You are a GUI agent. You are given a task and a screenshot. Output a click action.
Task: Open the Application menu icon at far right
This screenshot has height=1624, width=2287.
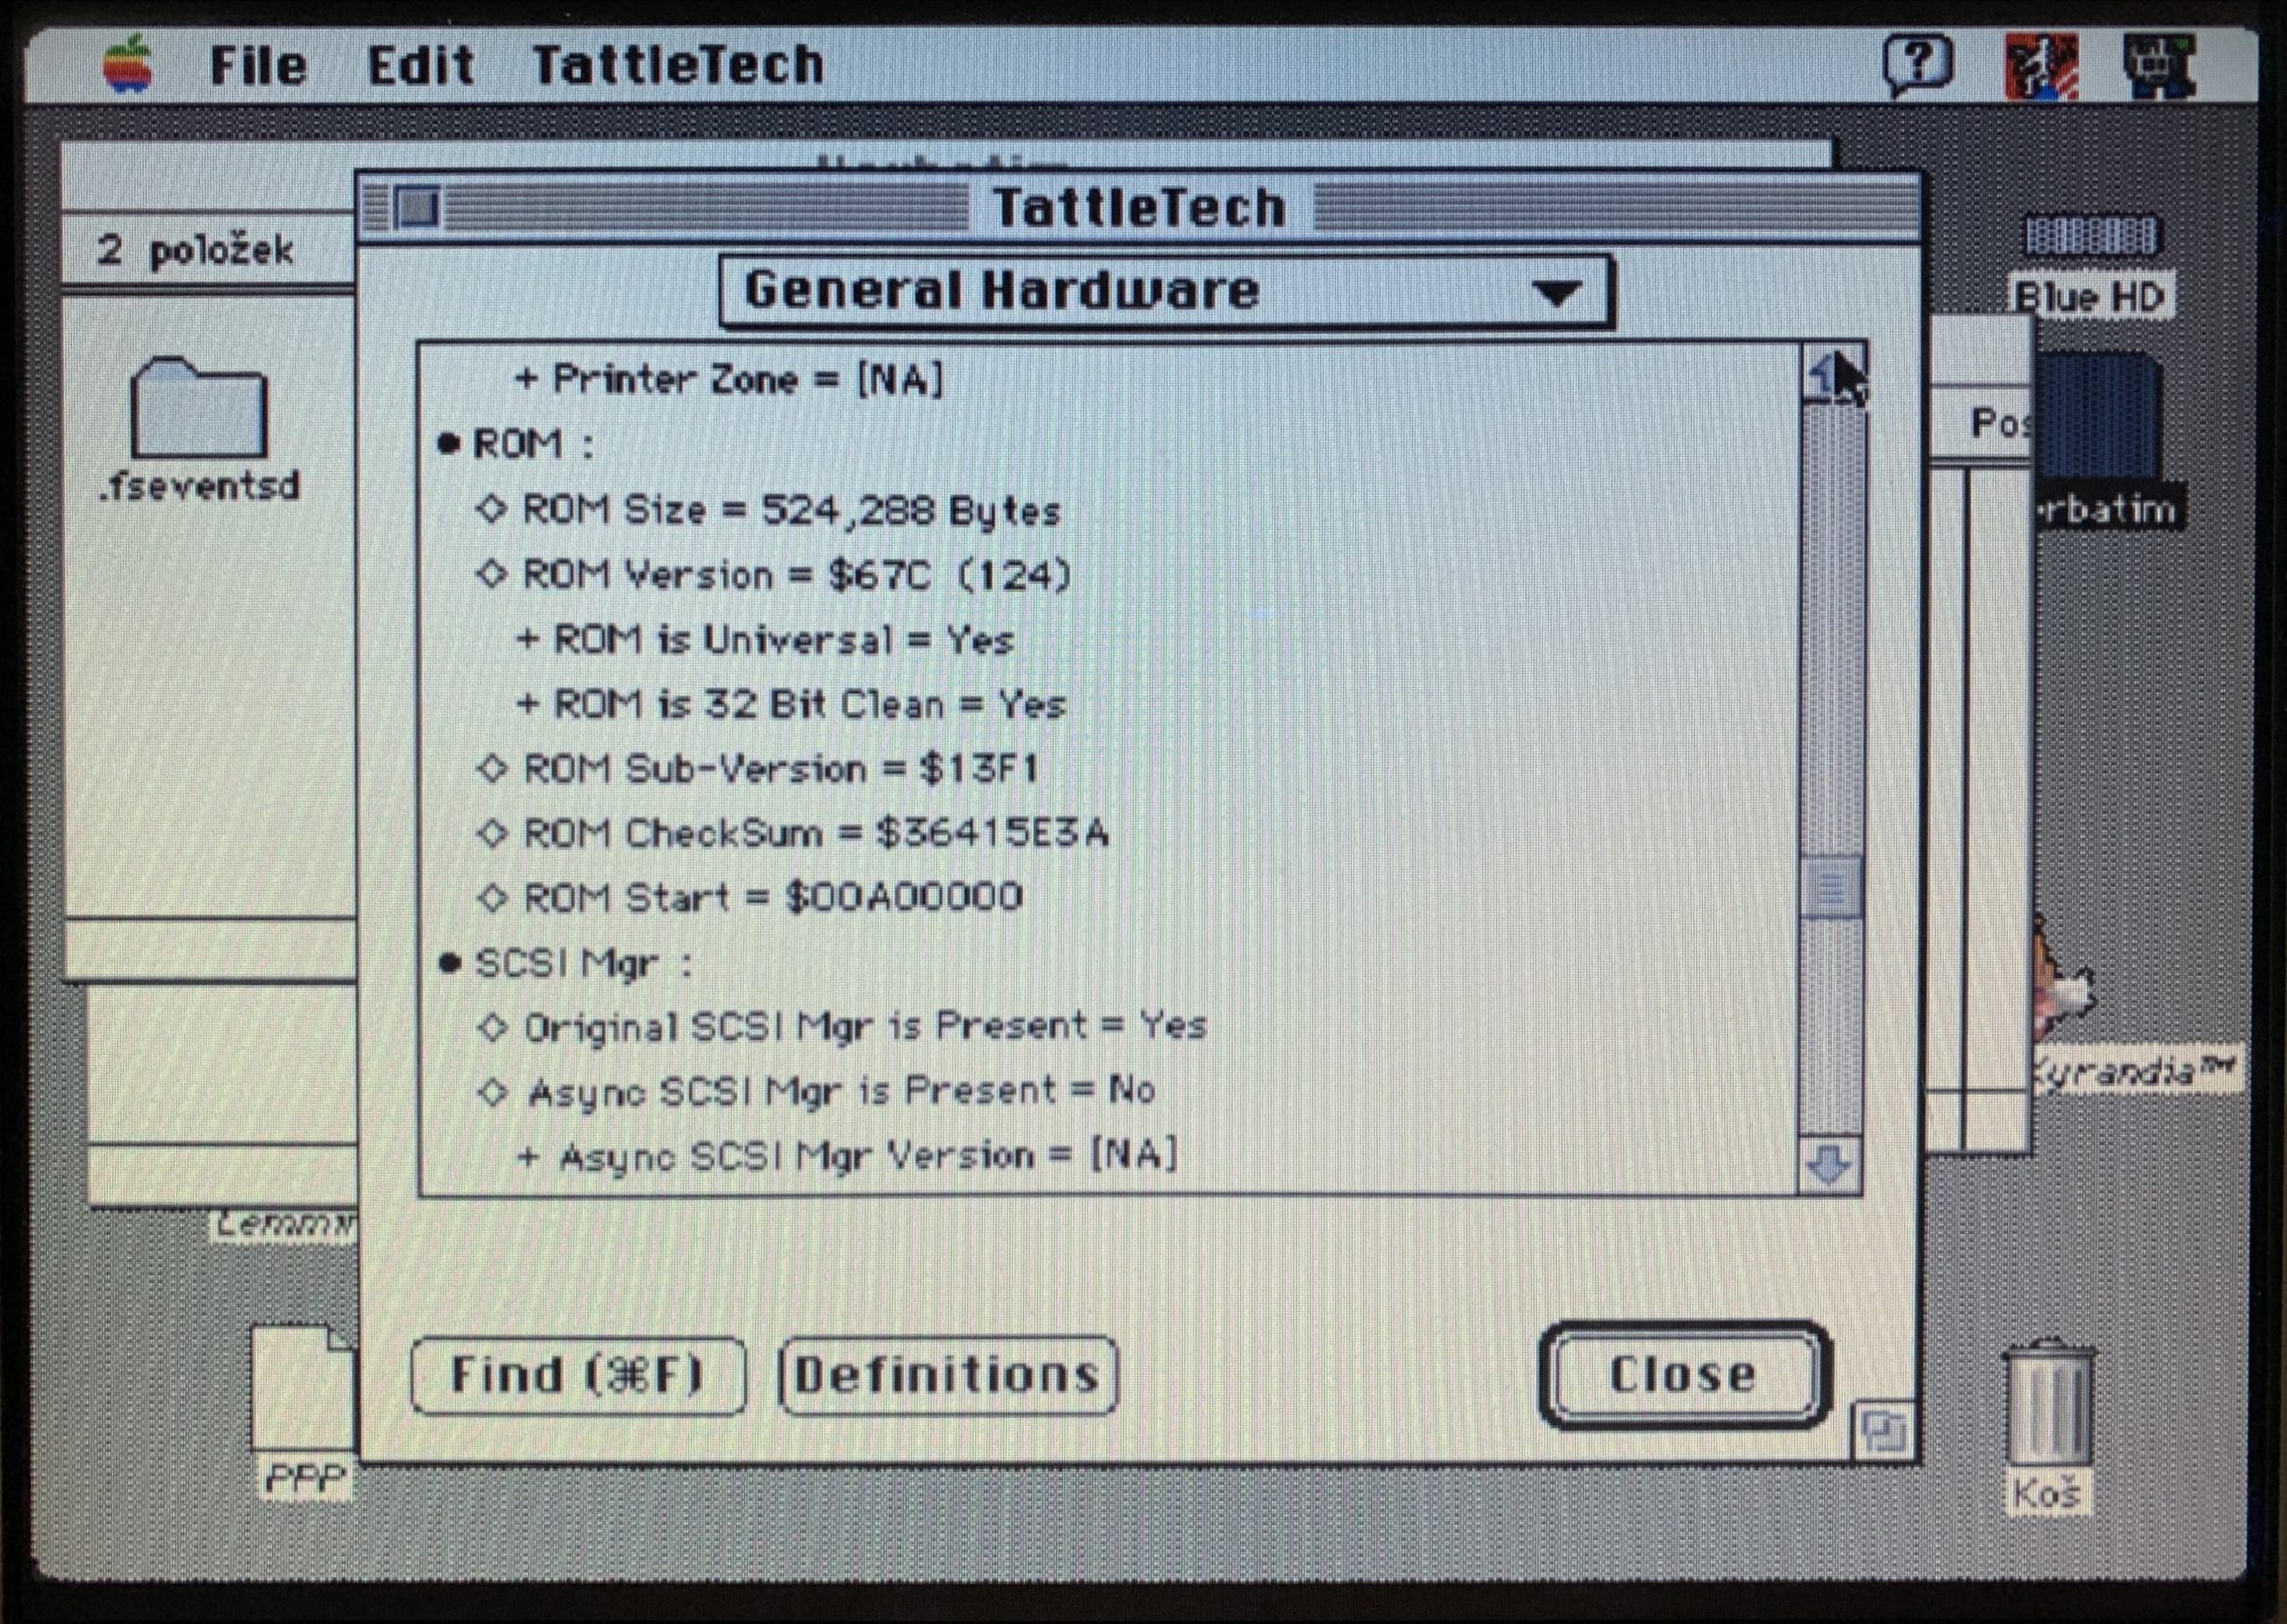click(2160, 66)
